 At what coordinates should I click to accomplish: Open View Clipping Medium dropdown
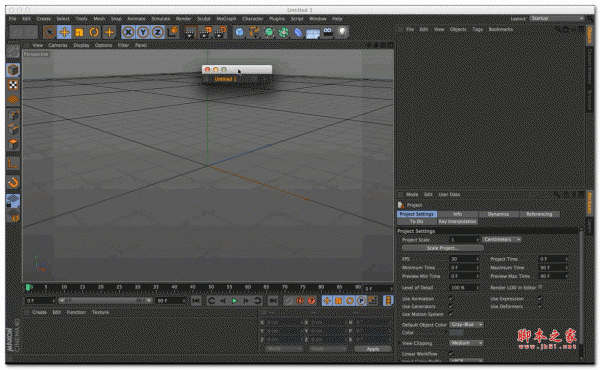[466, 343]
